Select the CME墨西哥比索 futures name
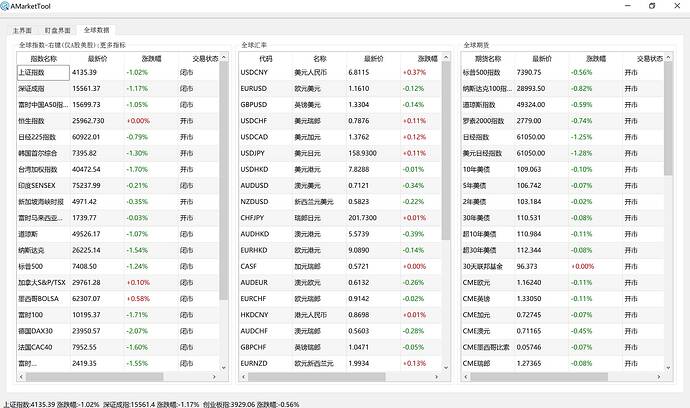Image resolution: width=690 pixels, height=408 pixels. 486,347
